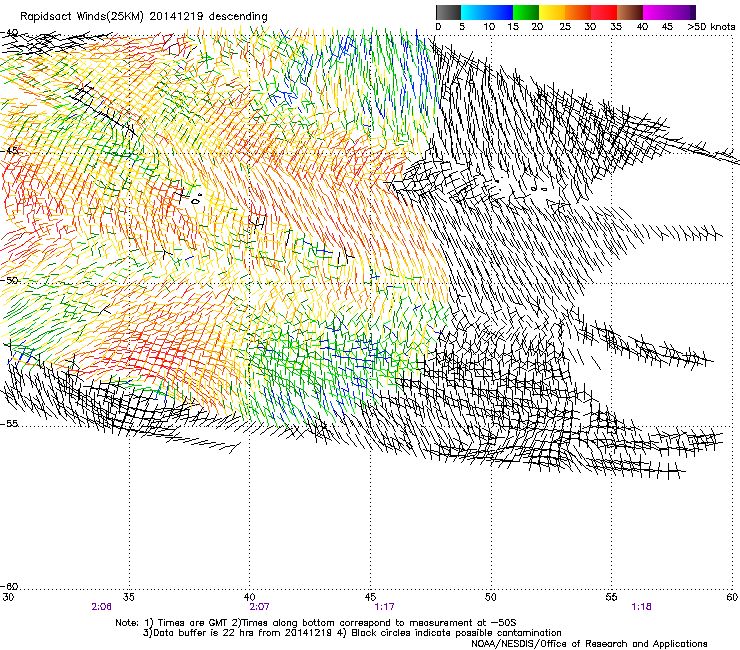Click the gray 0-5 knots color band

coord(448,12)
